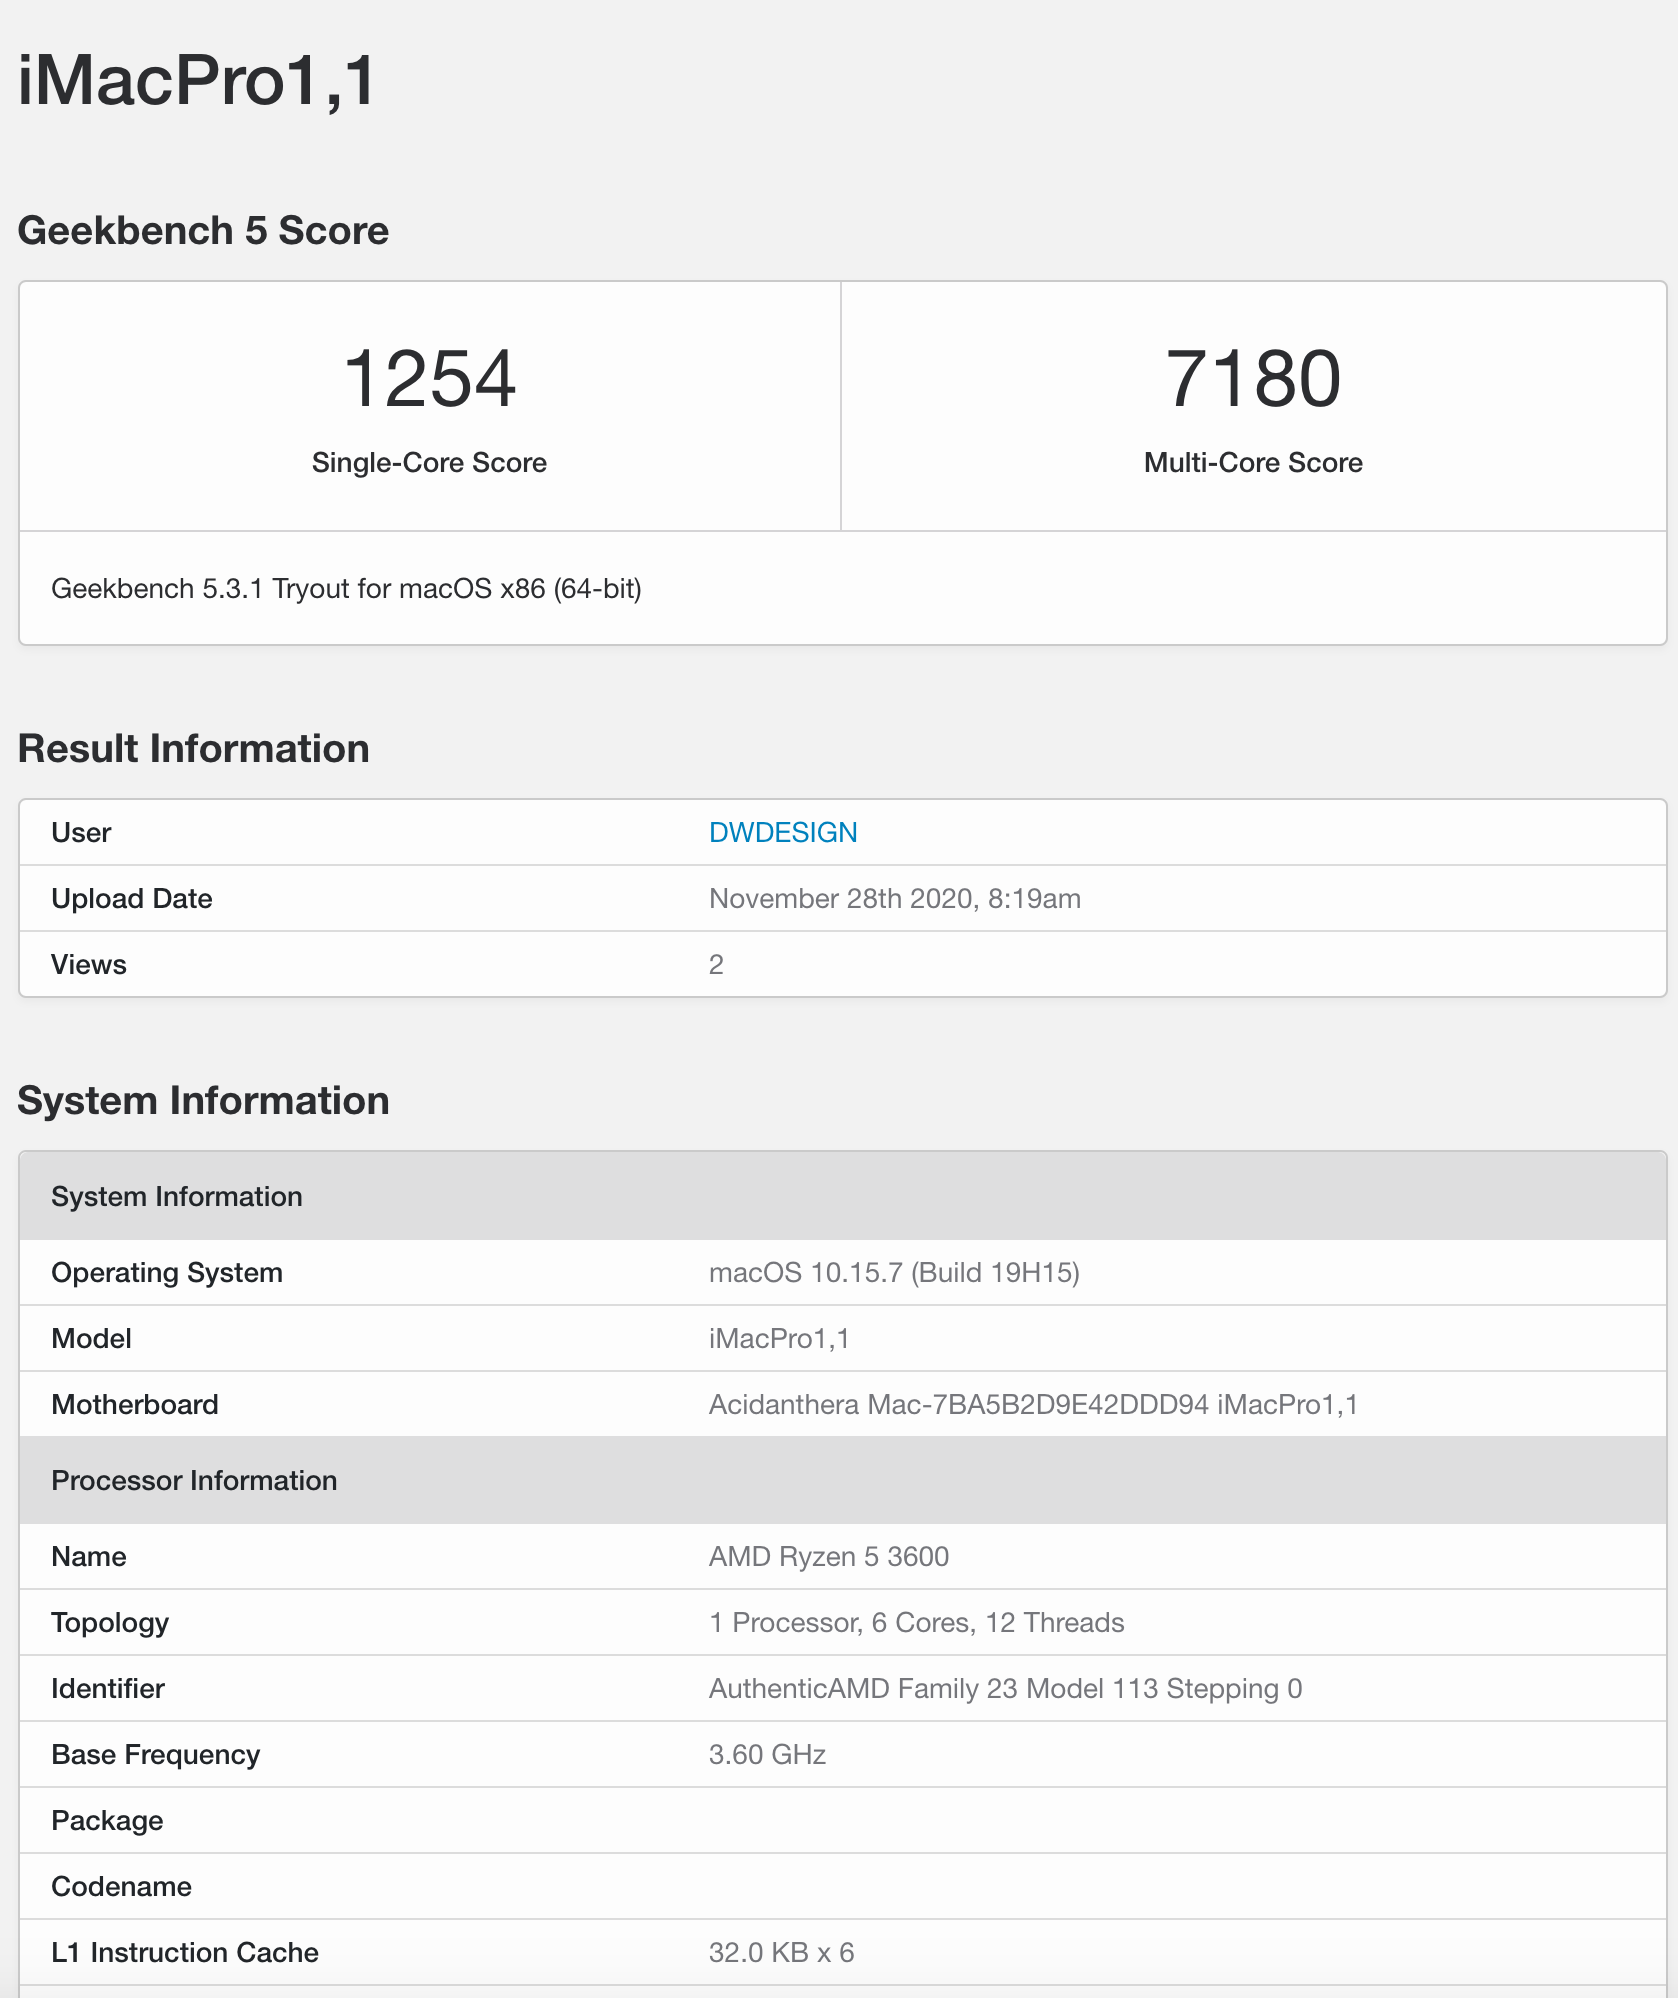
Task: Click the Operating System row label
Action: click(167, 1272)
